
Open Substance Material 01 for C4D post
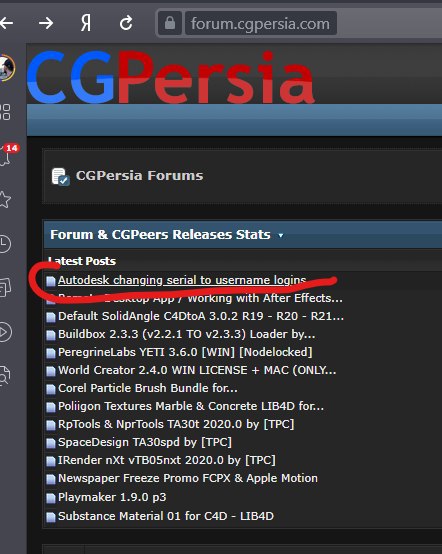tap(166, 516)
